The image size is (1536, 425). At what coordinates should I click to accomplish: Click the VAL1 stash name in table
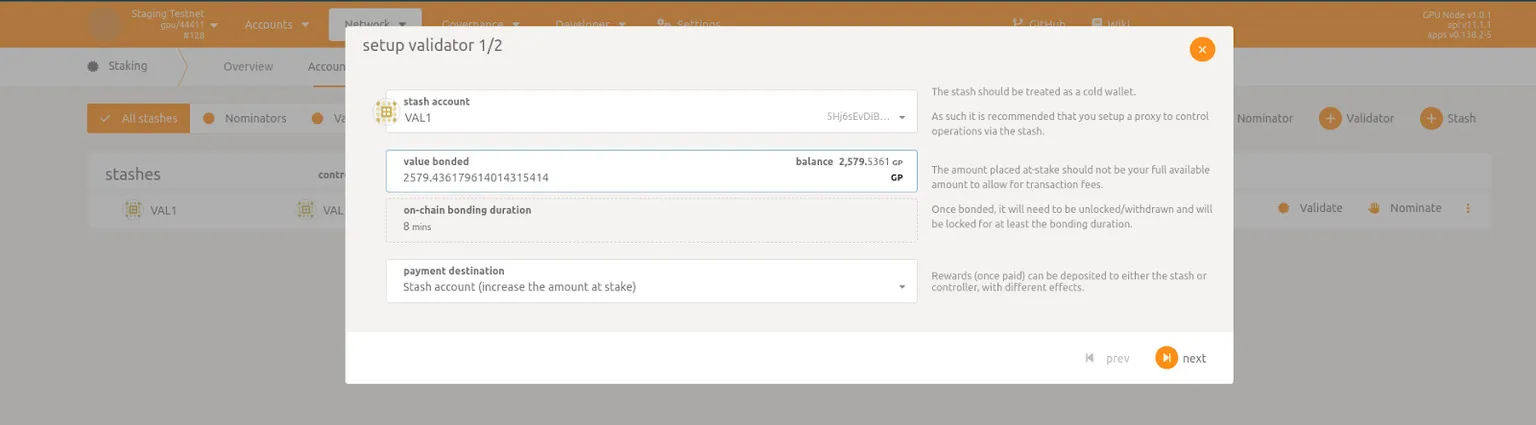pyautogui.click(x=165, y=210)
